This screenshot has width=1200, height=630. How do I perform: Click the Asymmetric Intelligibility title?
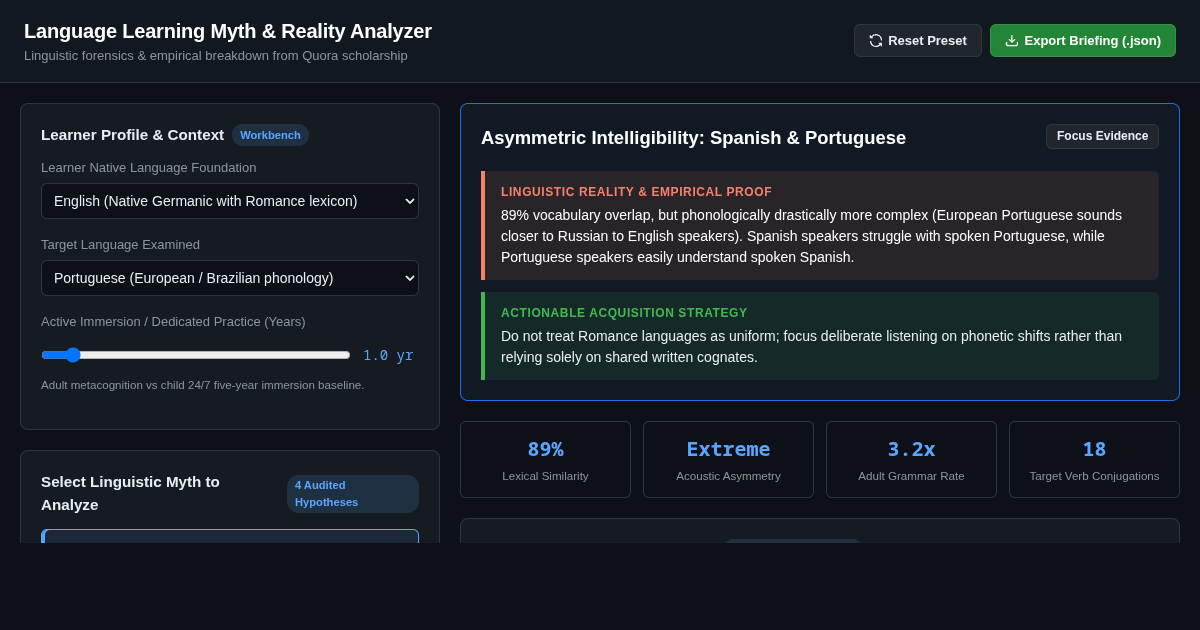click(693, 138)
